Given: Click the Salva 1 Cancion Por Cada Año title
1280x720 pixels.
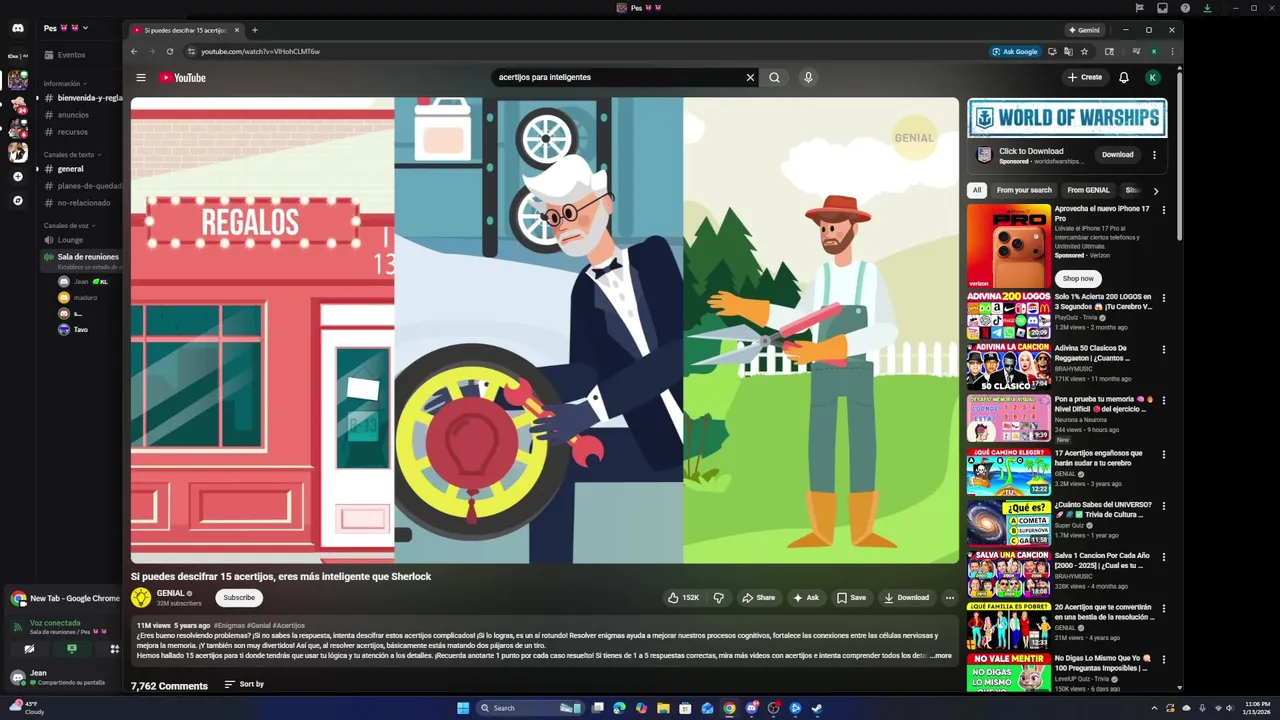Looking at the screenshot, I should point(1102,560).
